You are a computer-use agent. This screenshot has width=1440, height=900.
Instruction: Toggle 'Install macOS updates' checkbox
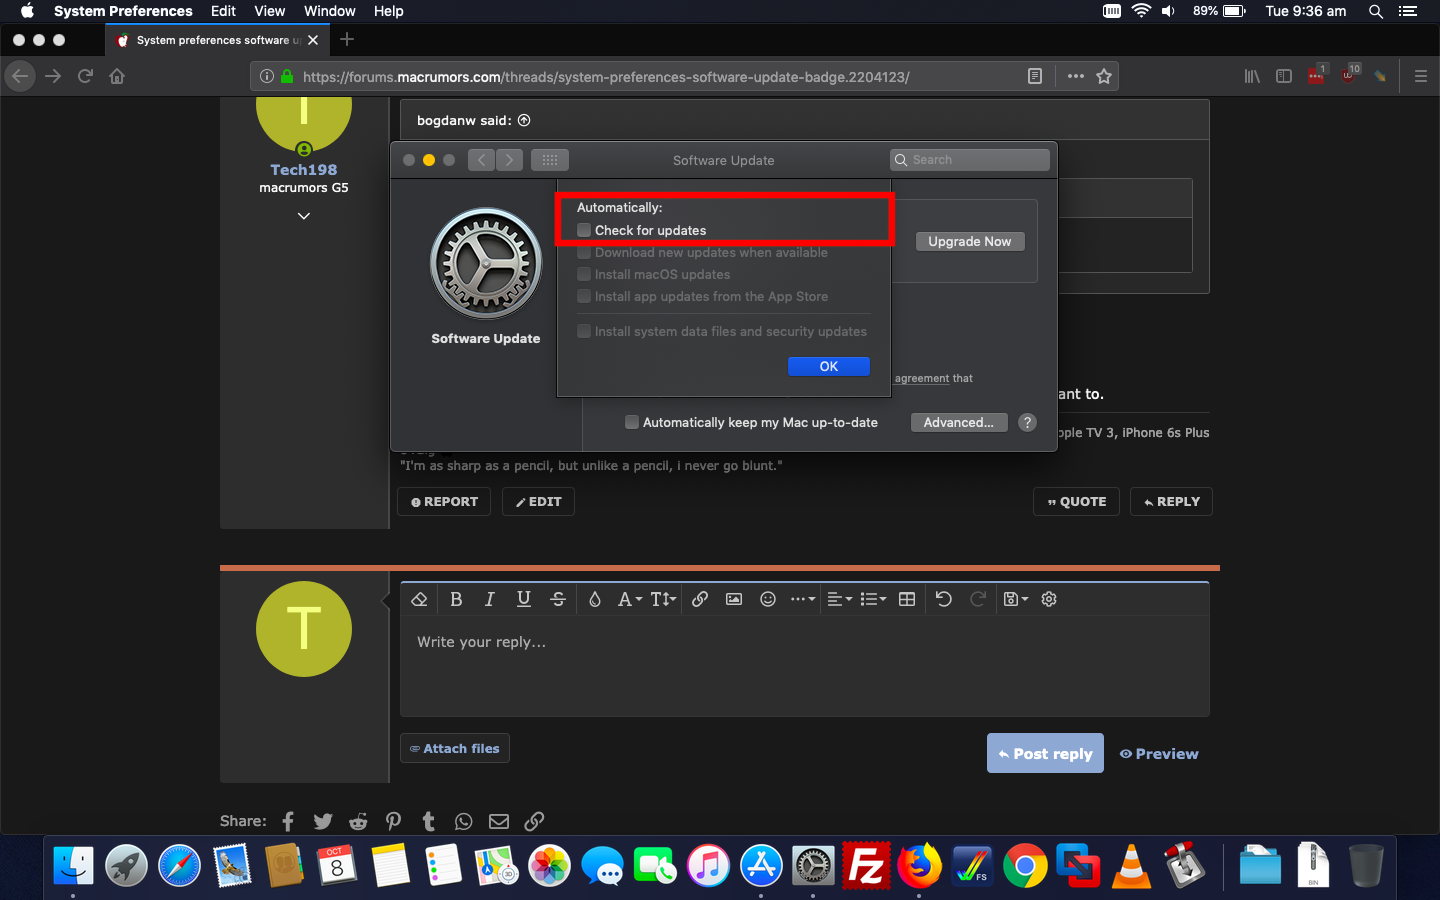(584, 274)
